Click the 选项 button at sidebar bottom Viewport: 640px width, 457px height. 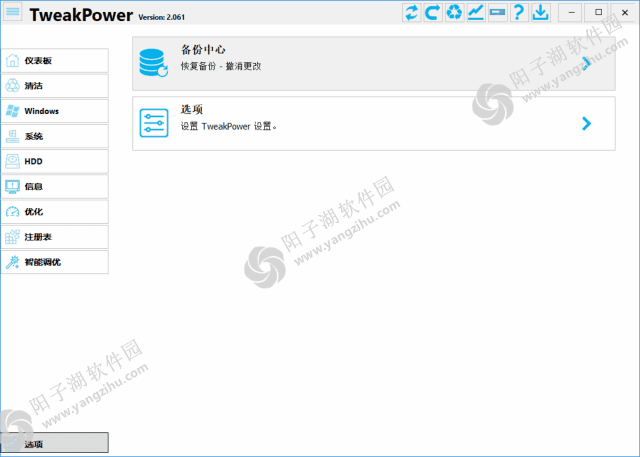point(55,443)
